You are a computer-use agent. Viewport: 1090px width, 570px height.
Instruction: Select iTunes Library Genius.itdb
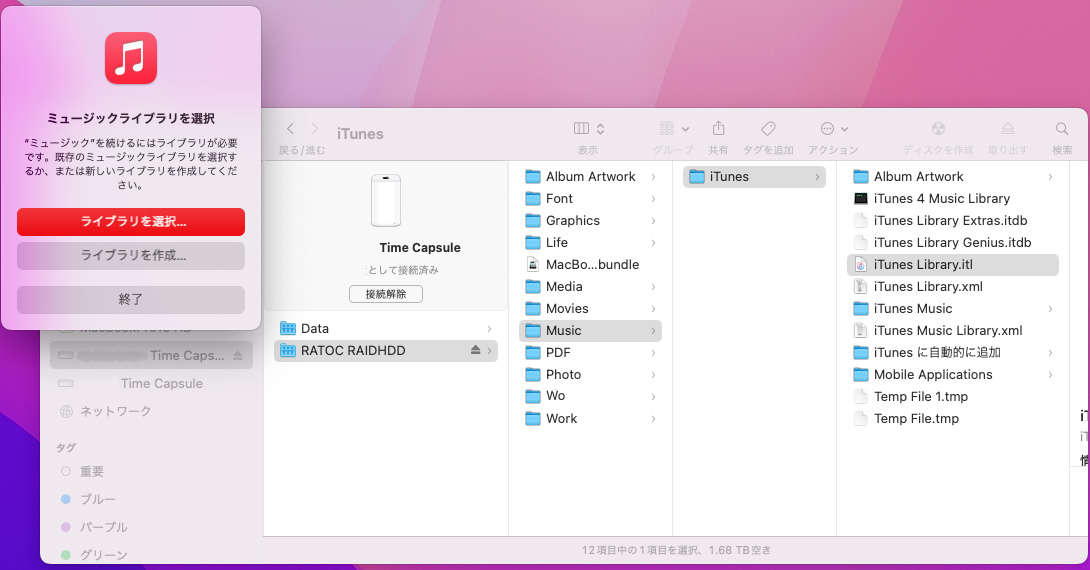(952, 243)
